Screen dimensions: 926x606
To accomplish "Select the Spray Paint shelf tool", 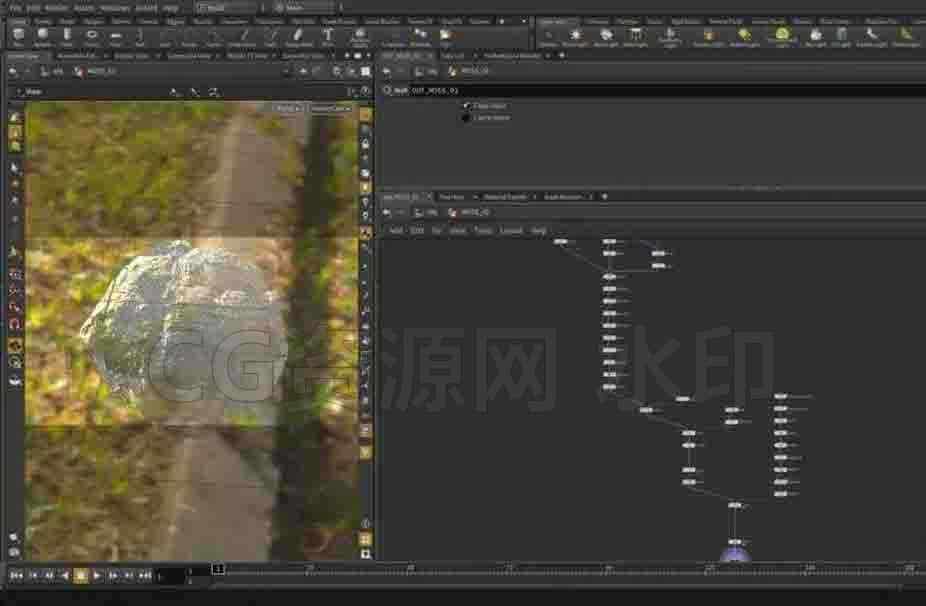I will [298, 37].
